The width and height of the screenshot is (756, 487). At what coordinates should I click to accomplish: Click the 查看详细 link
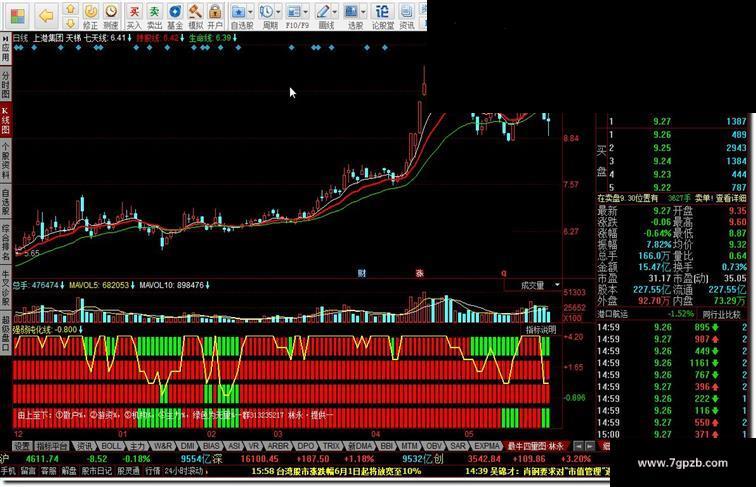[731, 198]
